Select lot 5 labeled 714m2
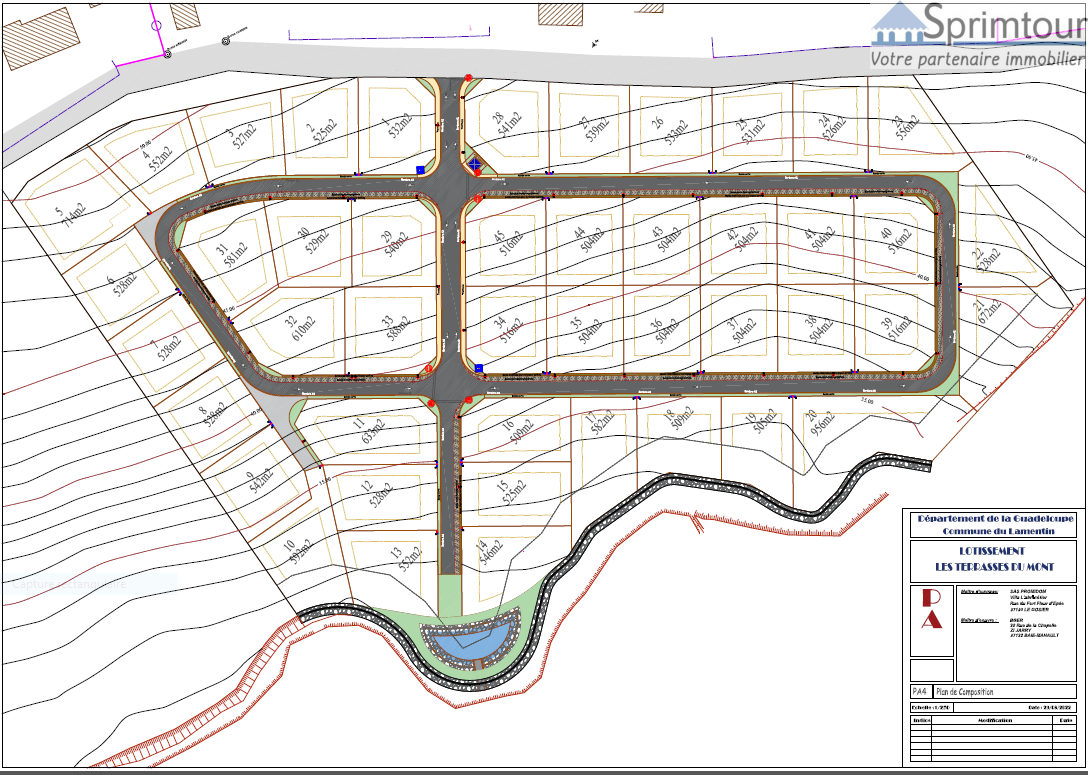The image size is (1088, 775). tap(70, 218)
